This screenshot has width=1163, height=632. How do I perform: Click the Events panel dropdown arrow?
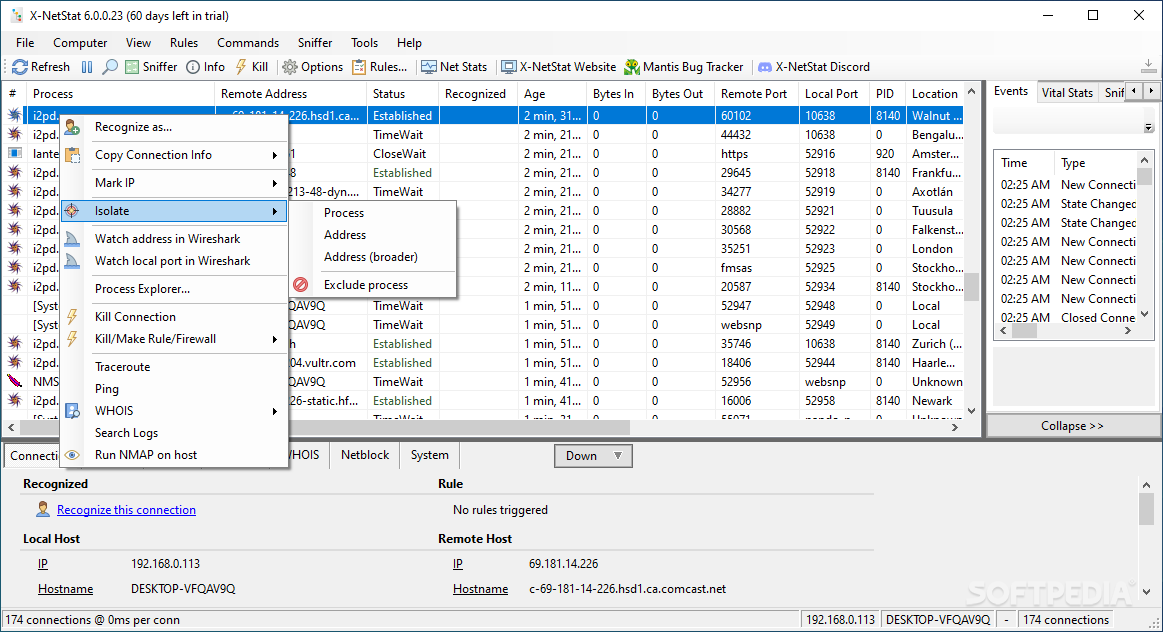click(1148, 128)
